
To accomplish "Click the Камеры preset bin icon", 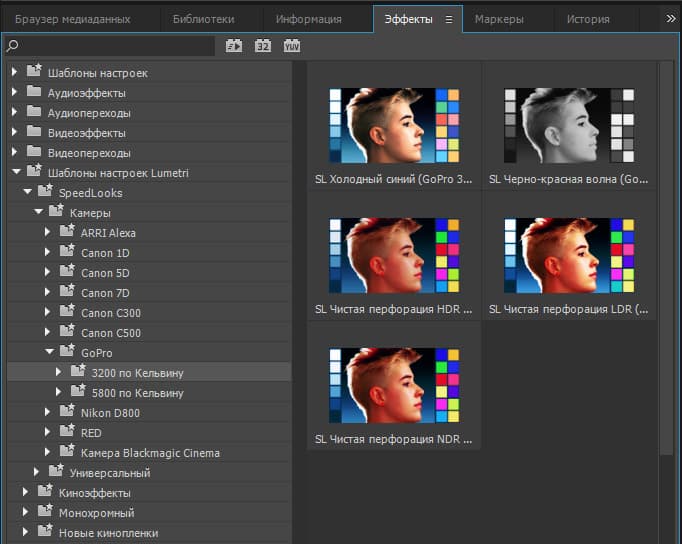I will click(x=56, y=210).
